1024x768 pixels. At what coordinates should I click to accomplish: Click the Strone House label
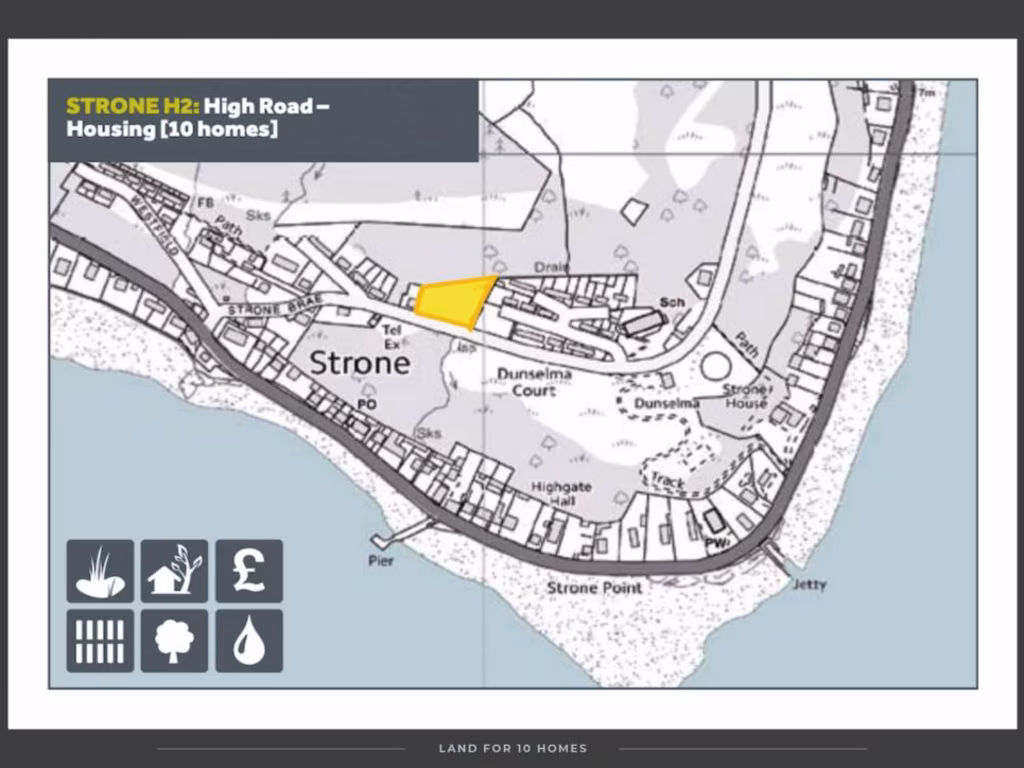(746, 396)
